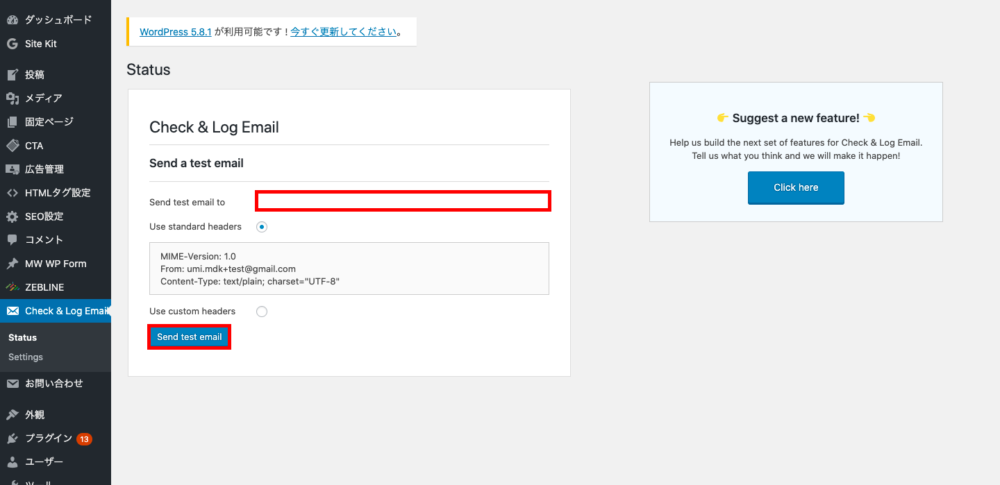Viewport: 1000px width, 485px height.
Task: Open the Settings submenu under Check & Log Email
Action: tap(25, 357)
